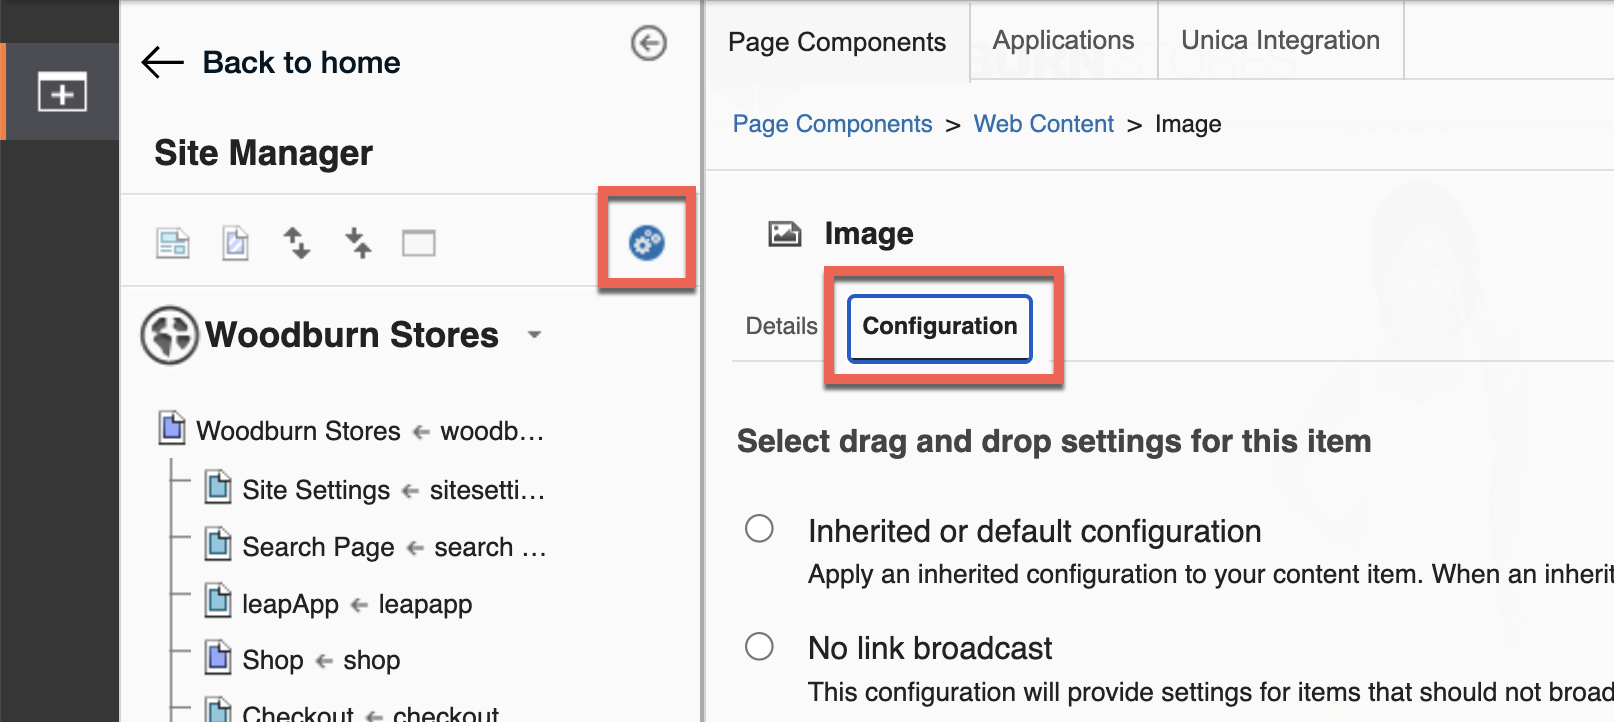Click the blue gears settings icon
Image resolution: width=1614 pixels, height=722 pixels.
(x=646, y=242)
